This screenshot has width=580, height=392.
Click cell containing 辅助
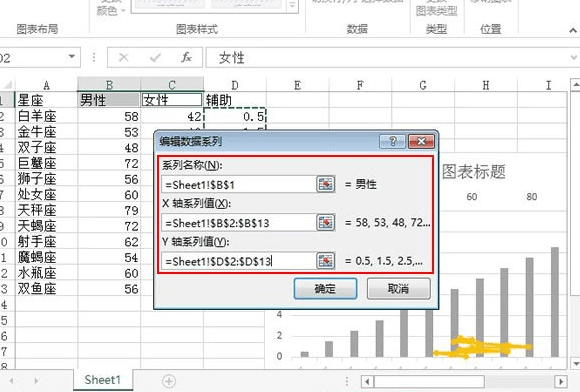tap(235, 100)
